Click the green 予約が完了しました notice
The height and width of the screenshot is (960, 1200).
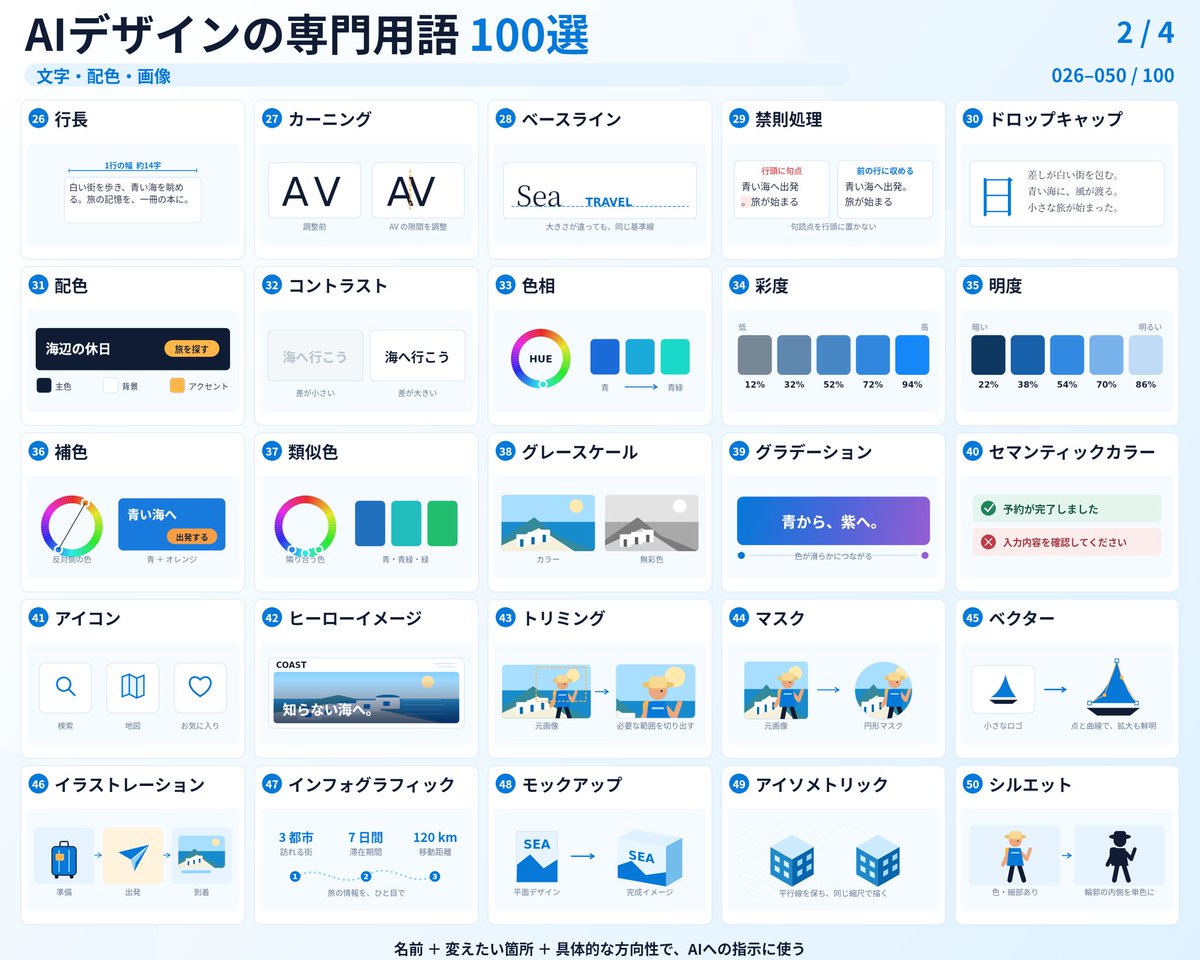click(x=1067, y=509)
